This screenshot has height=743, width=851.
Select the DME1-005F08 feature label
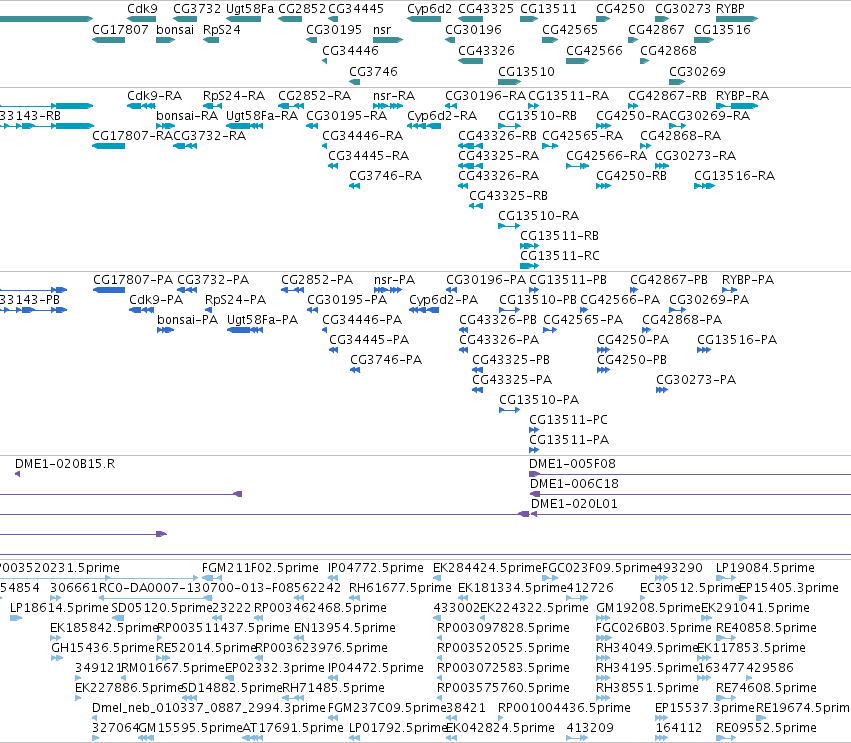point(573,463)
